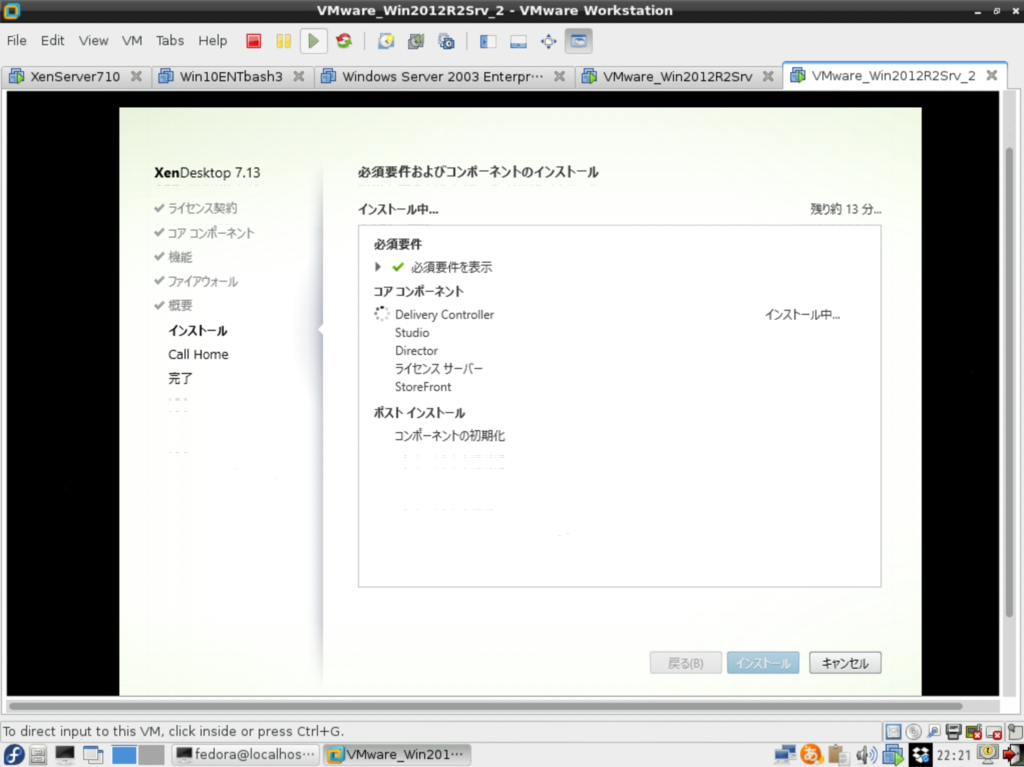The width and height of the screenshot is (1024, 767).
Task: Close the XenServer710 tab
Action: click(136, 76)
